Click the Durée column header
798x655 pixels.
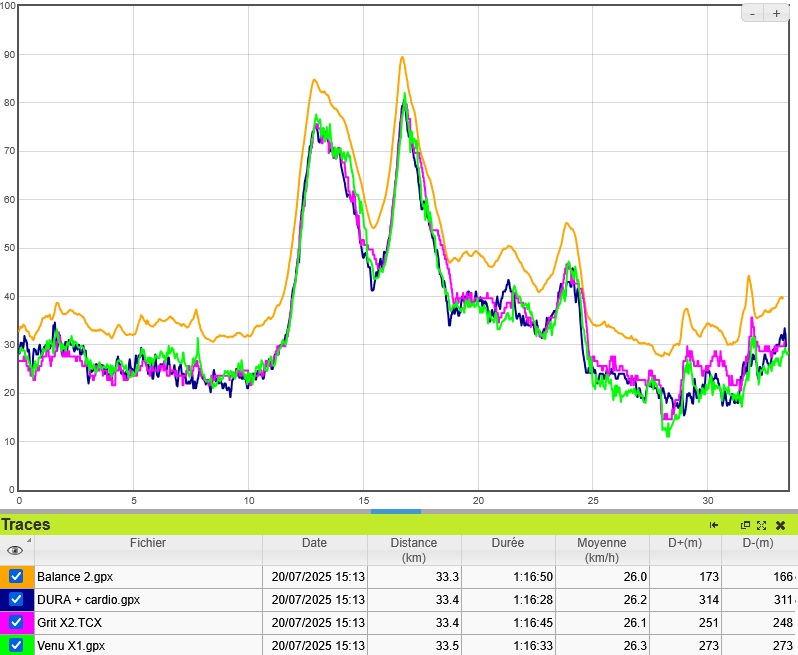[x=507, y=543]
